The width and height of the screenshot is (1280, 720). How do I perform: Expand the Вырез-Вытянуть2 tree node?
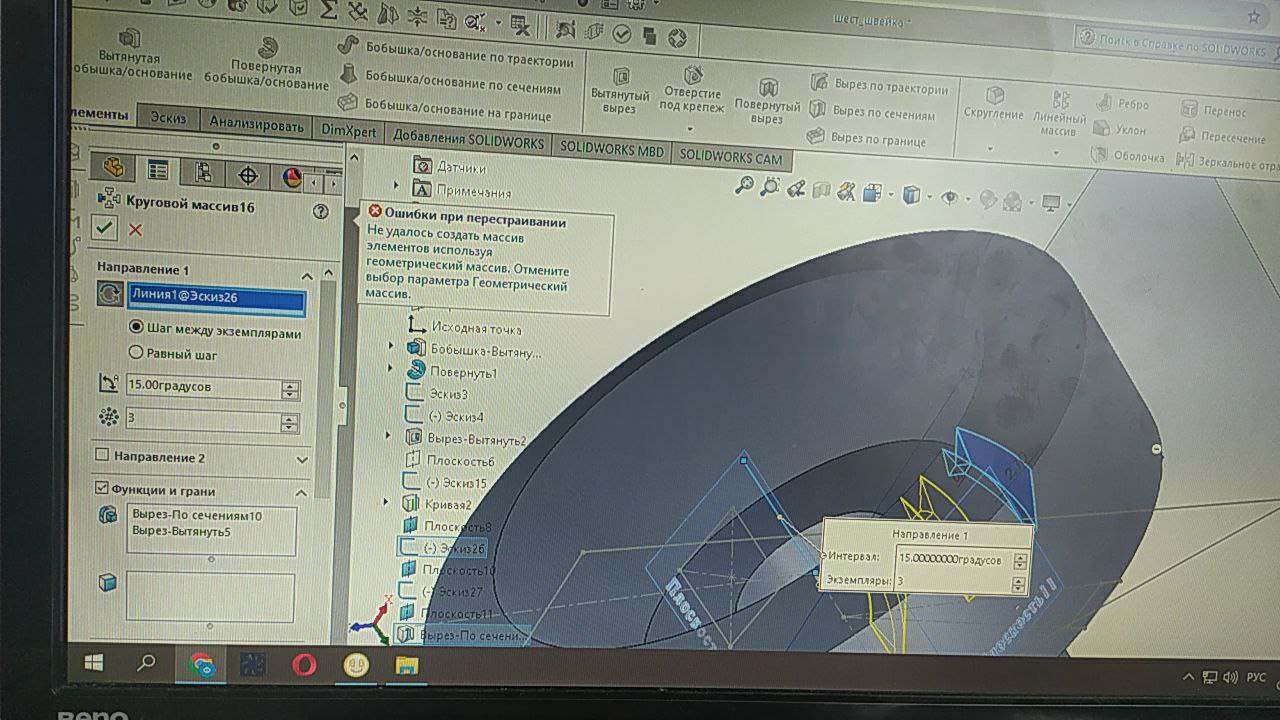pyautogui.click(x=389, y=436)
